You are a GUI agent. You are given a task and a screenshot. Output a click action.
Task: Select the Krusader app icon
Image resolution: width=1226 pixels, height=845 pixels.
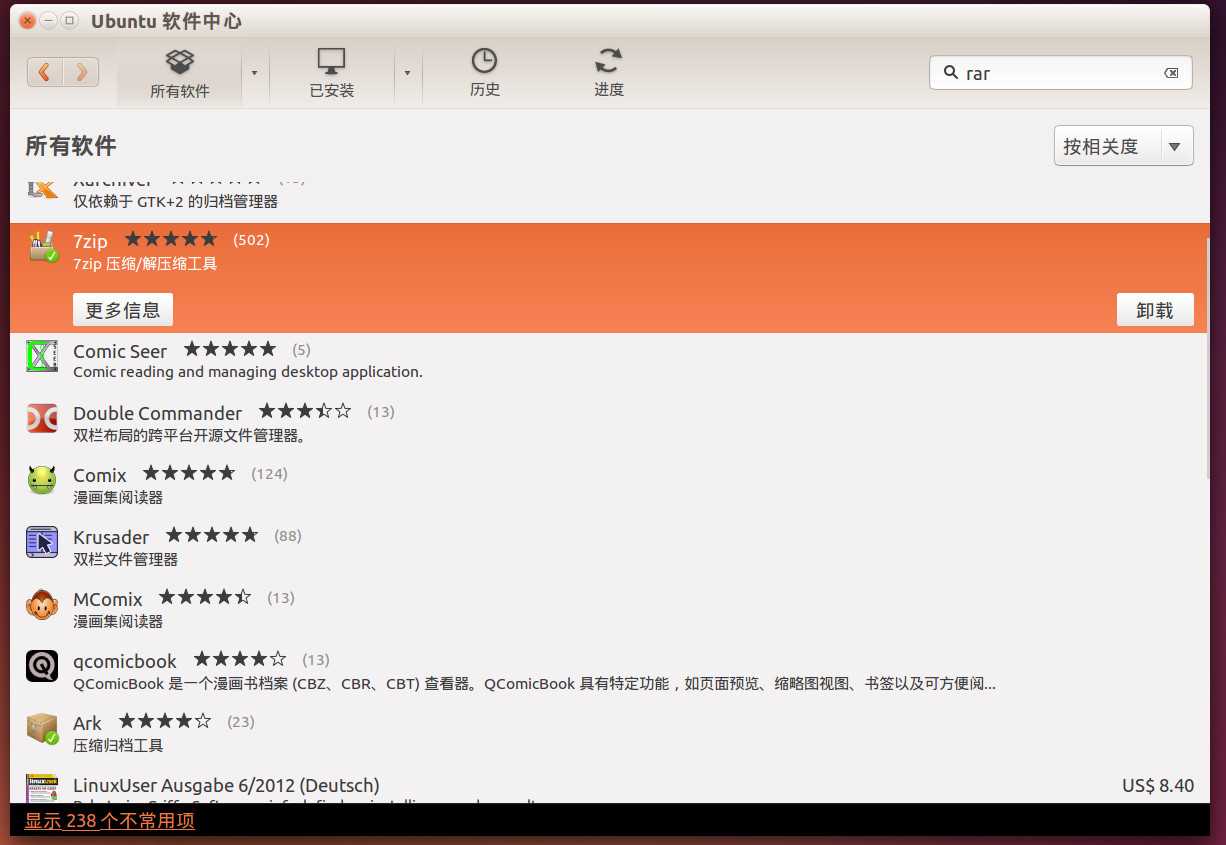click(42, 542)
